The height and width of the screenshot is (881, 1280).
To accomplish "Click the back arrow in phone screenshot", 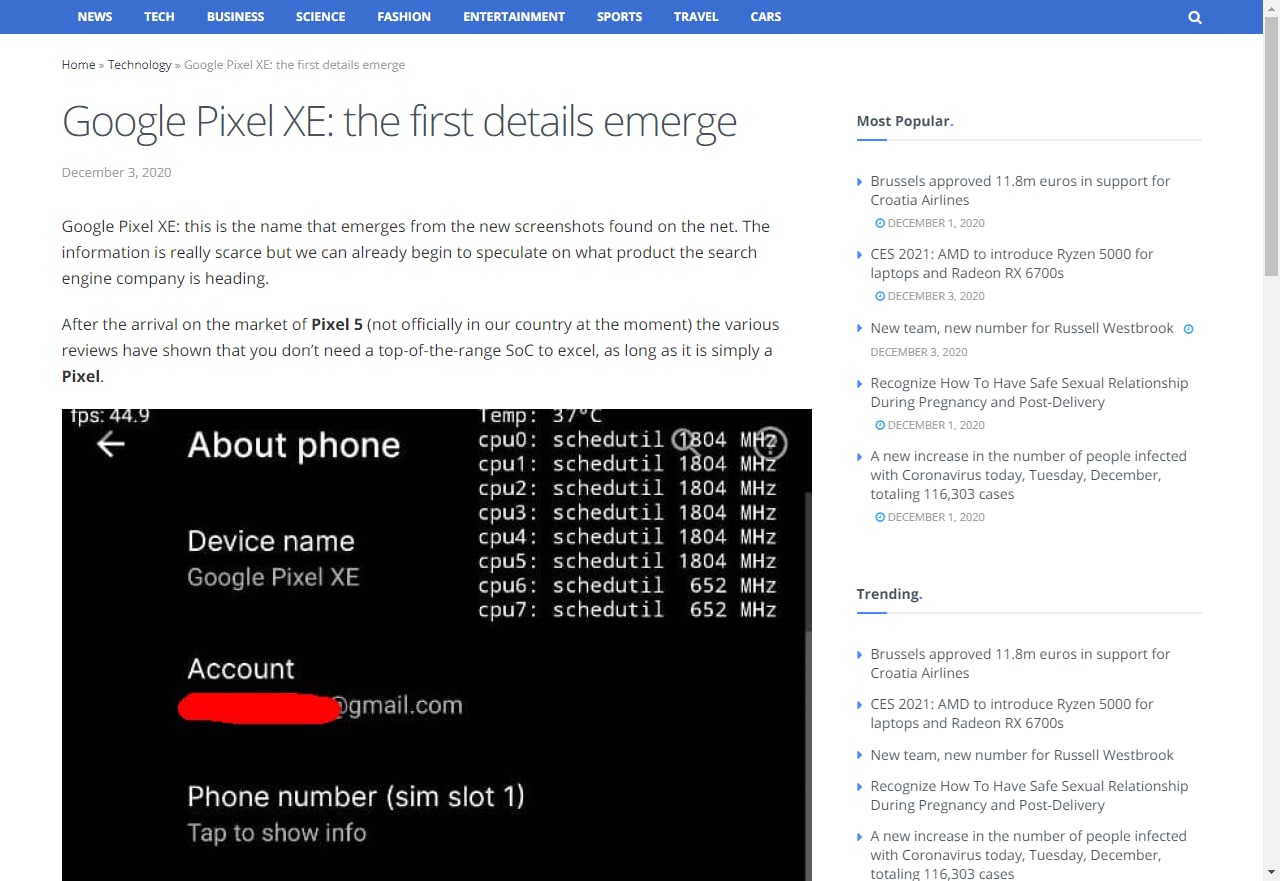I will [111, 445].
